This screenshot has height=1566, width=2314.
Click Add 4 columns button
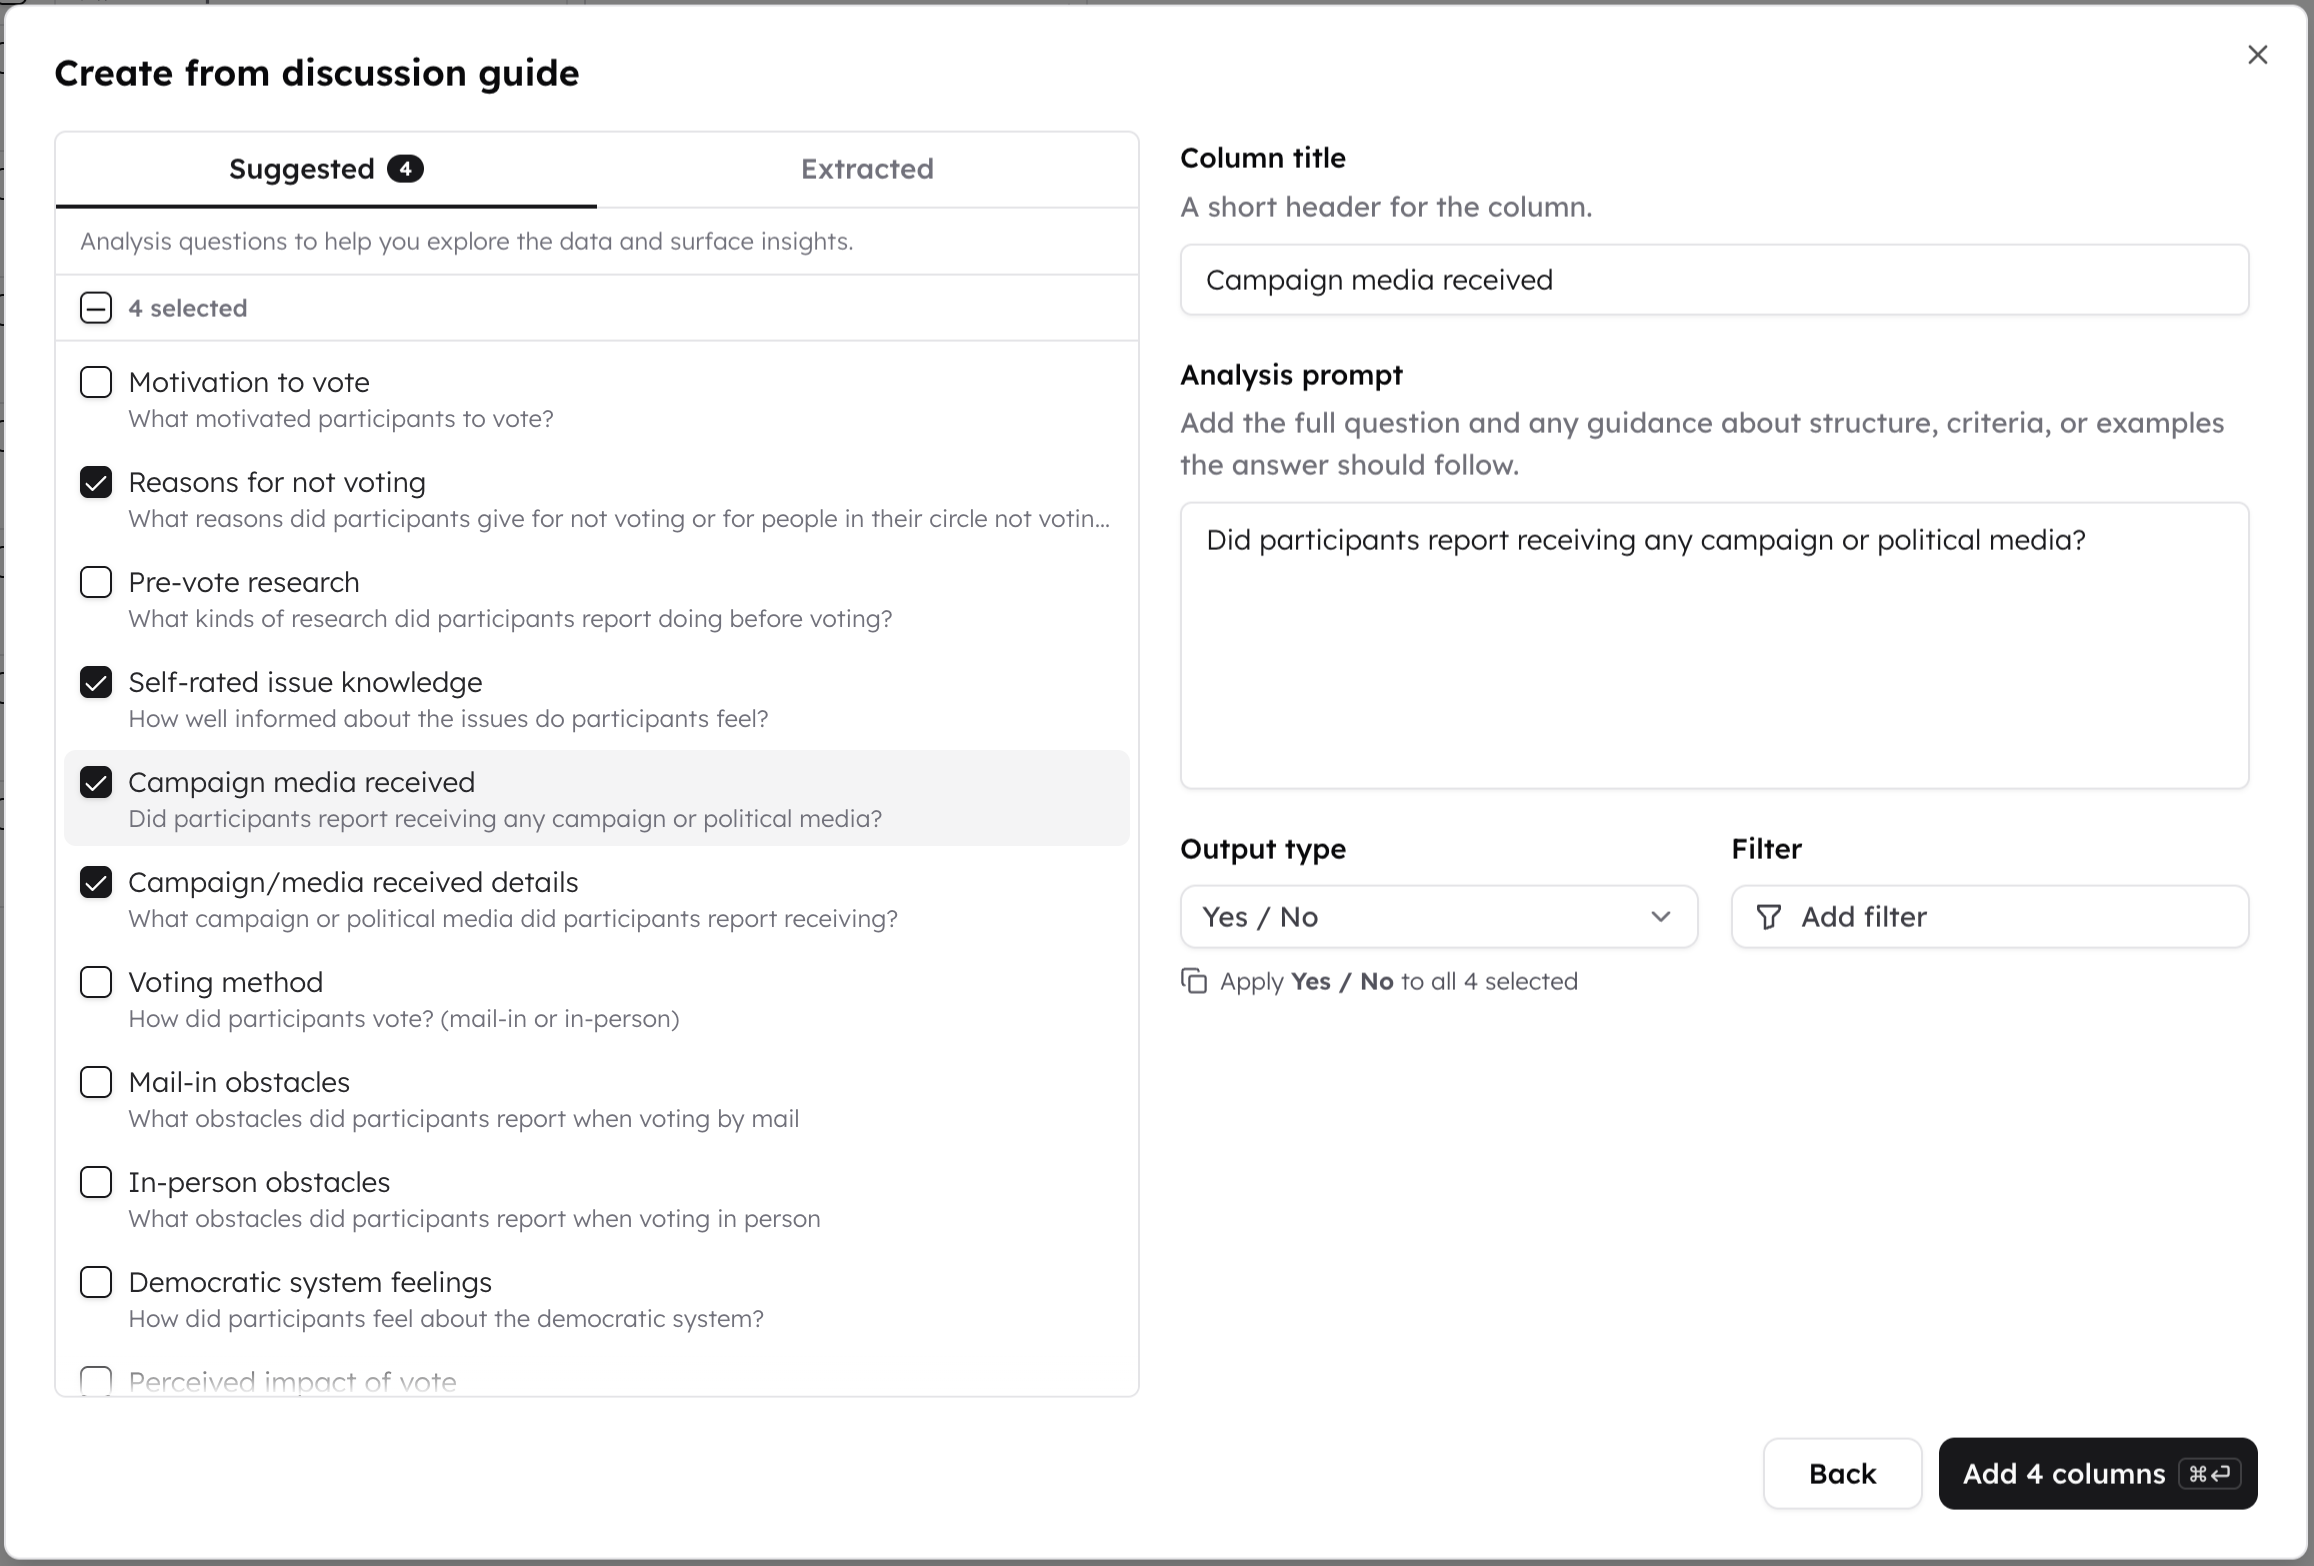pyautogui.click(x=2098, y=1474)
